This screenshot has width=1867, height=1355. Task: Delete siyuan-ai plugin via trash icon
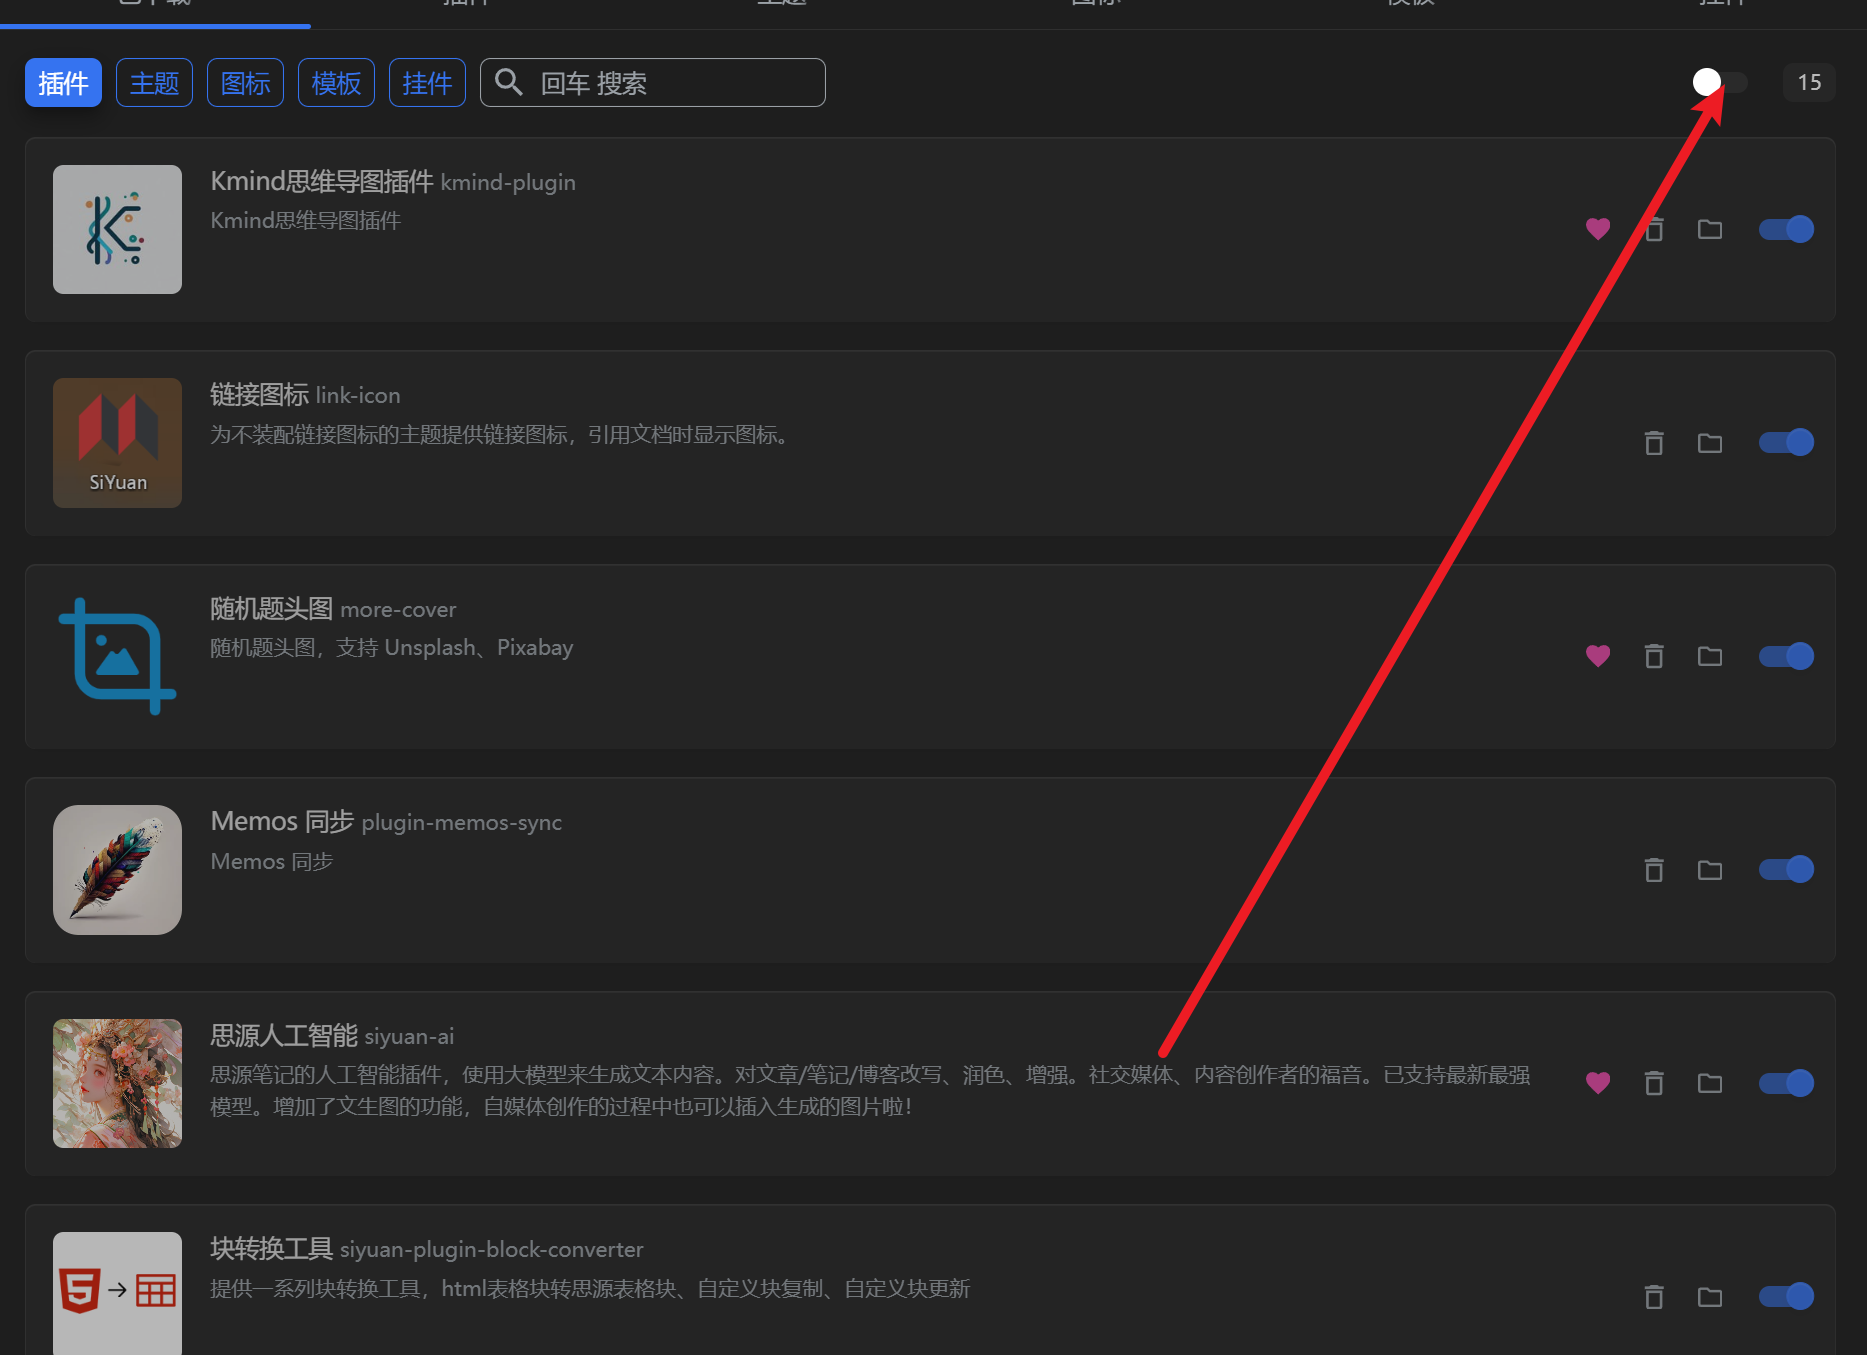(x=1654, y=1083)
